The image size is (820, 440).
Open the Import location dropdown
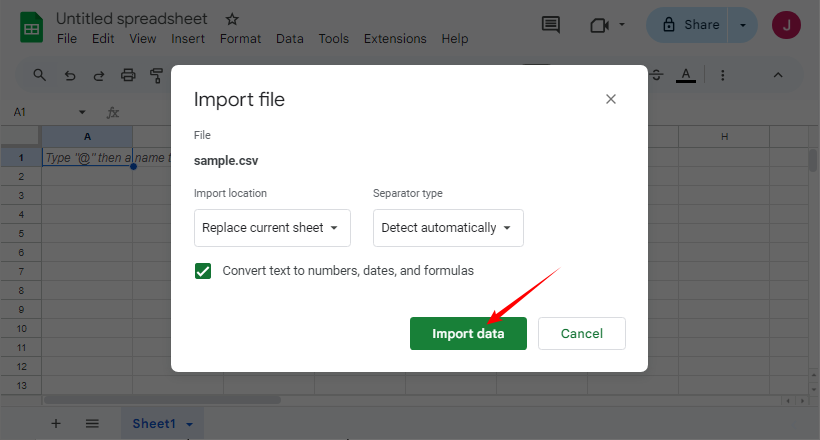coord(272,228)
